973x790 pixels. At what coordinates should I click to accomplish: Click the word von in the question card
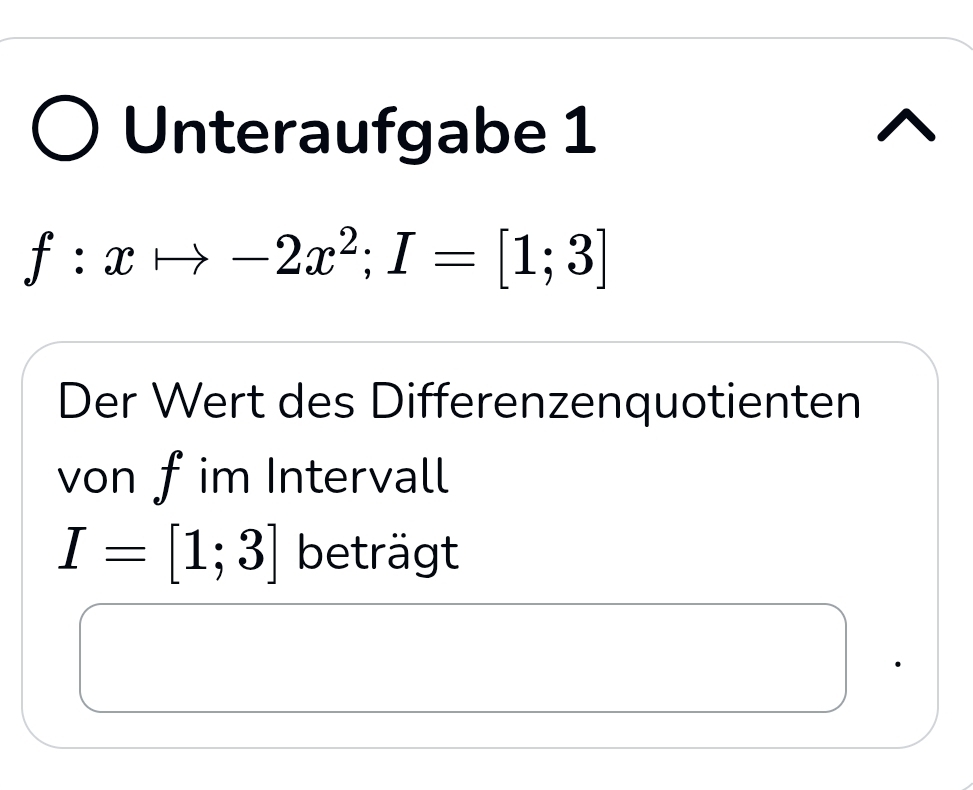[96, 478]
